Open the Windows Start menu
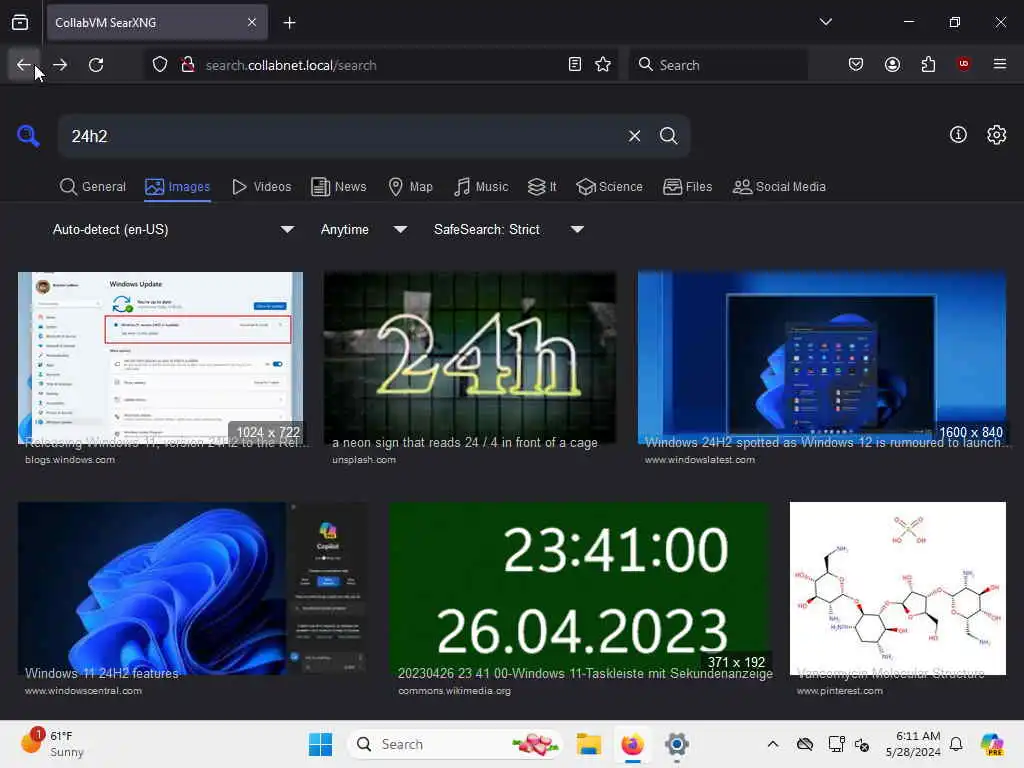The width and height of the screenshot is (1024, 768). pos(320,744)
